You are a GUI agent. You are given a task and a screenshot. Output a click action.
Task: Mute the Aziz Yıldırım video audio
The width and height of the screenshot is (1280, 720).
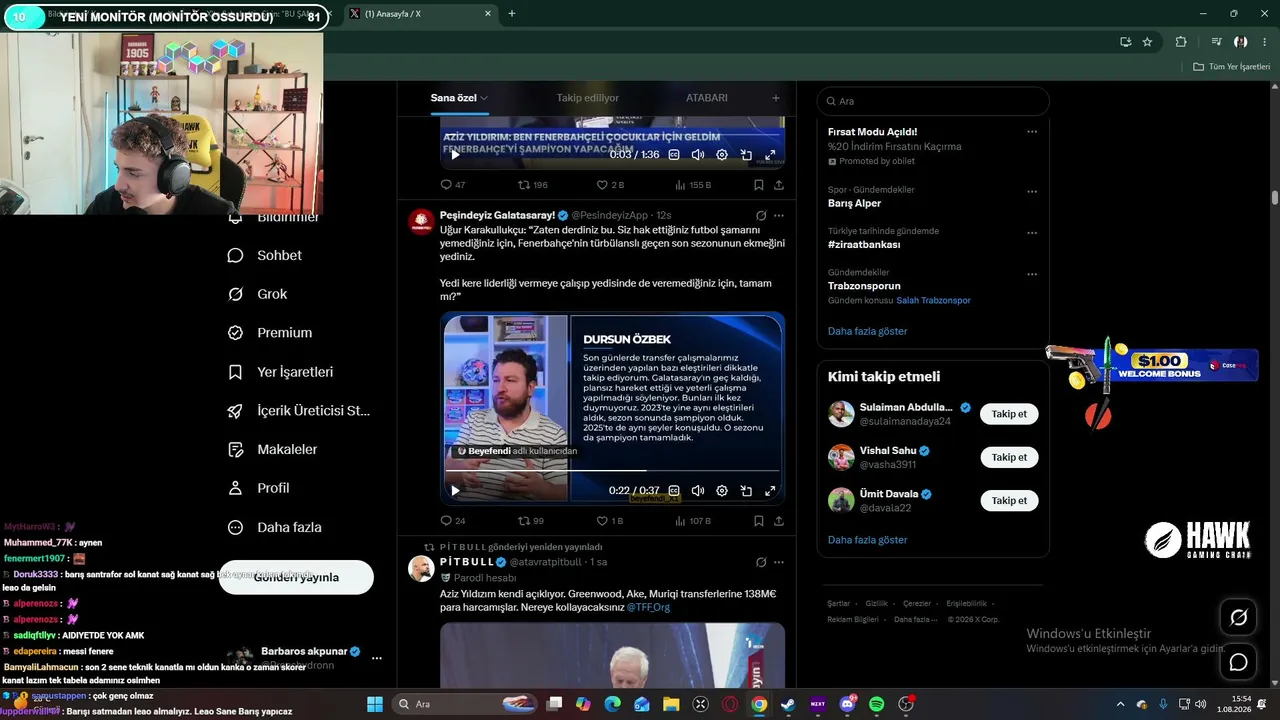[x=698, y=155]
